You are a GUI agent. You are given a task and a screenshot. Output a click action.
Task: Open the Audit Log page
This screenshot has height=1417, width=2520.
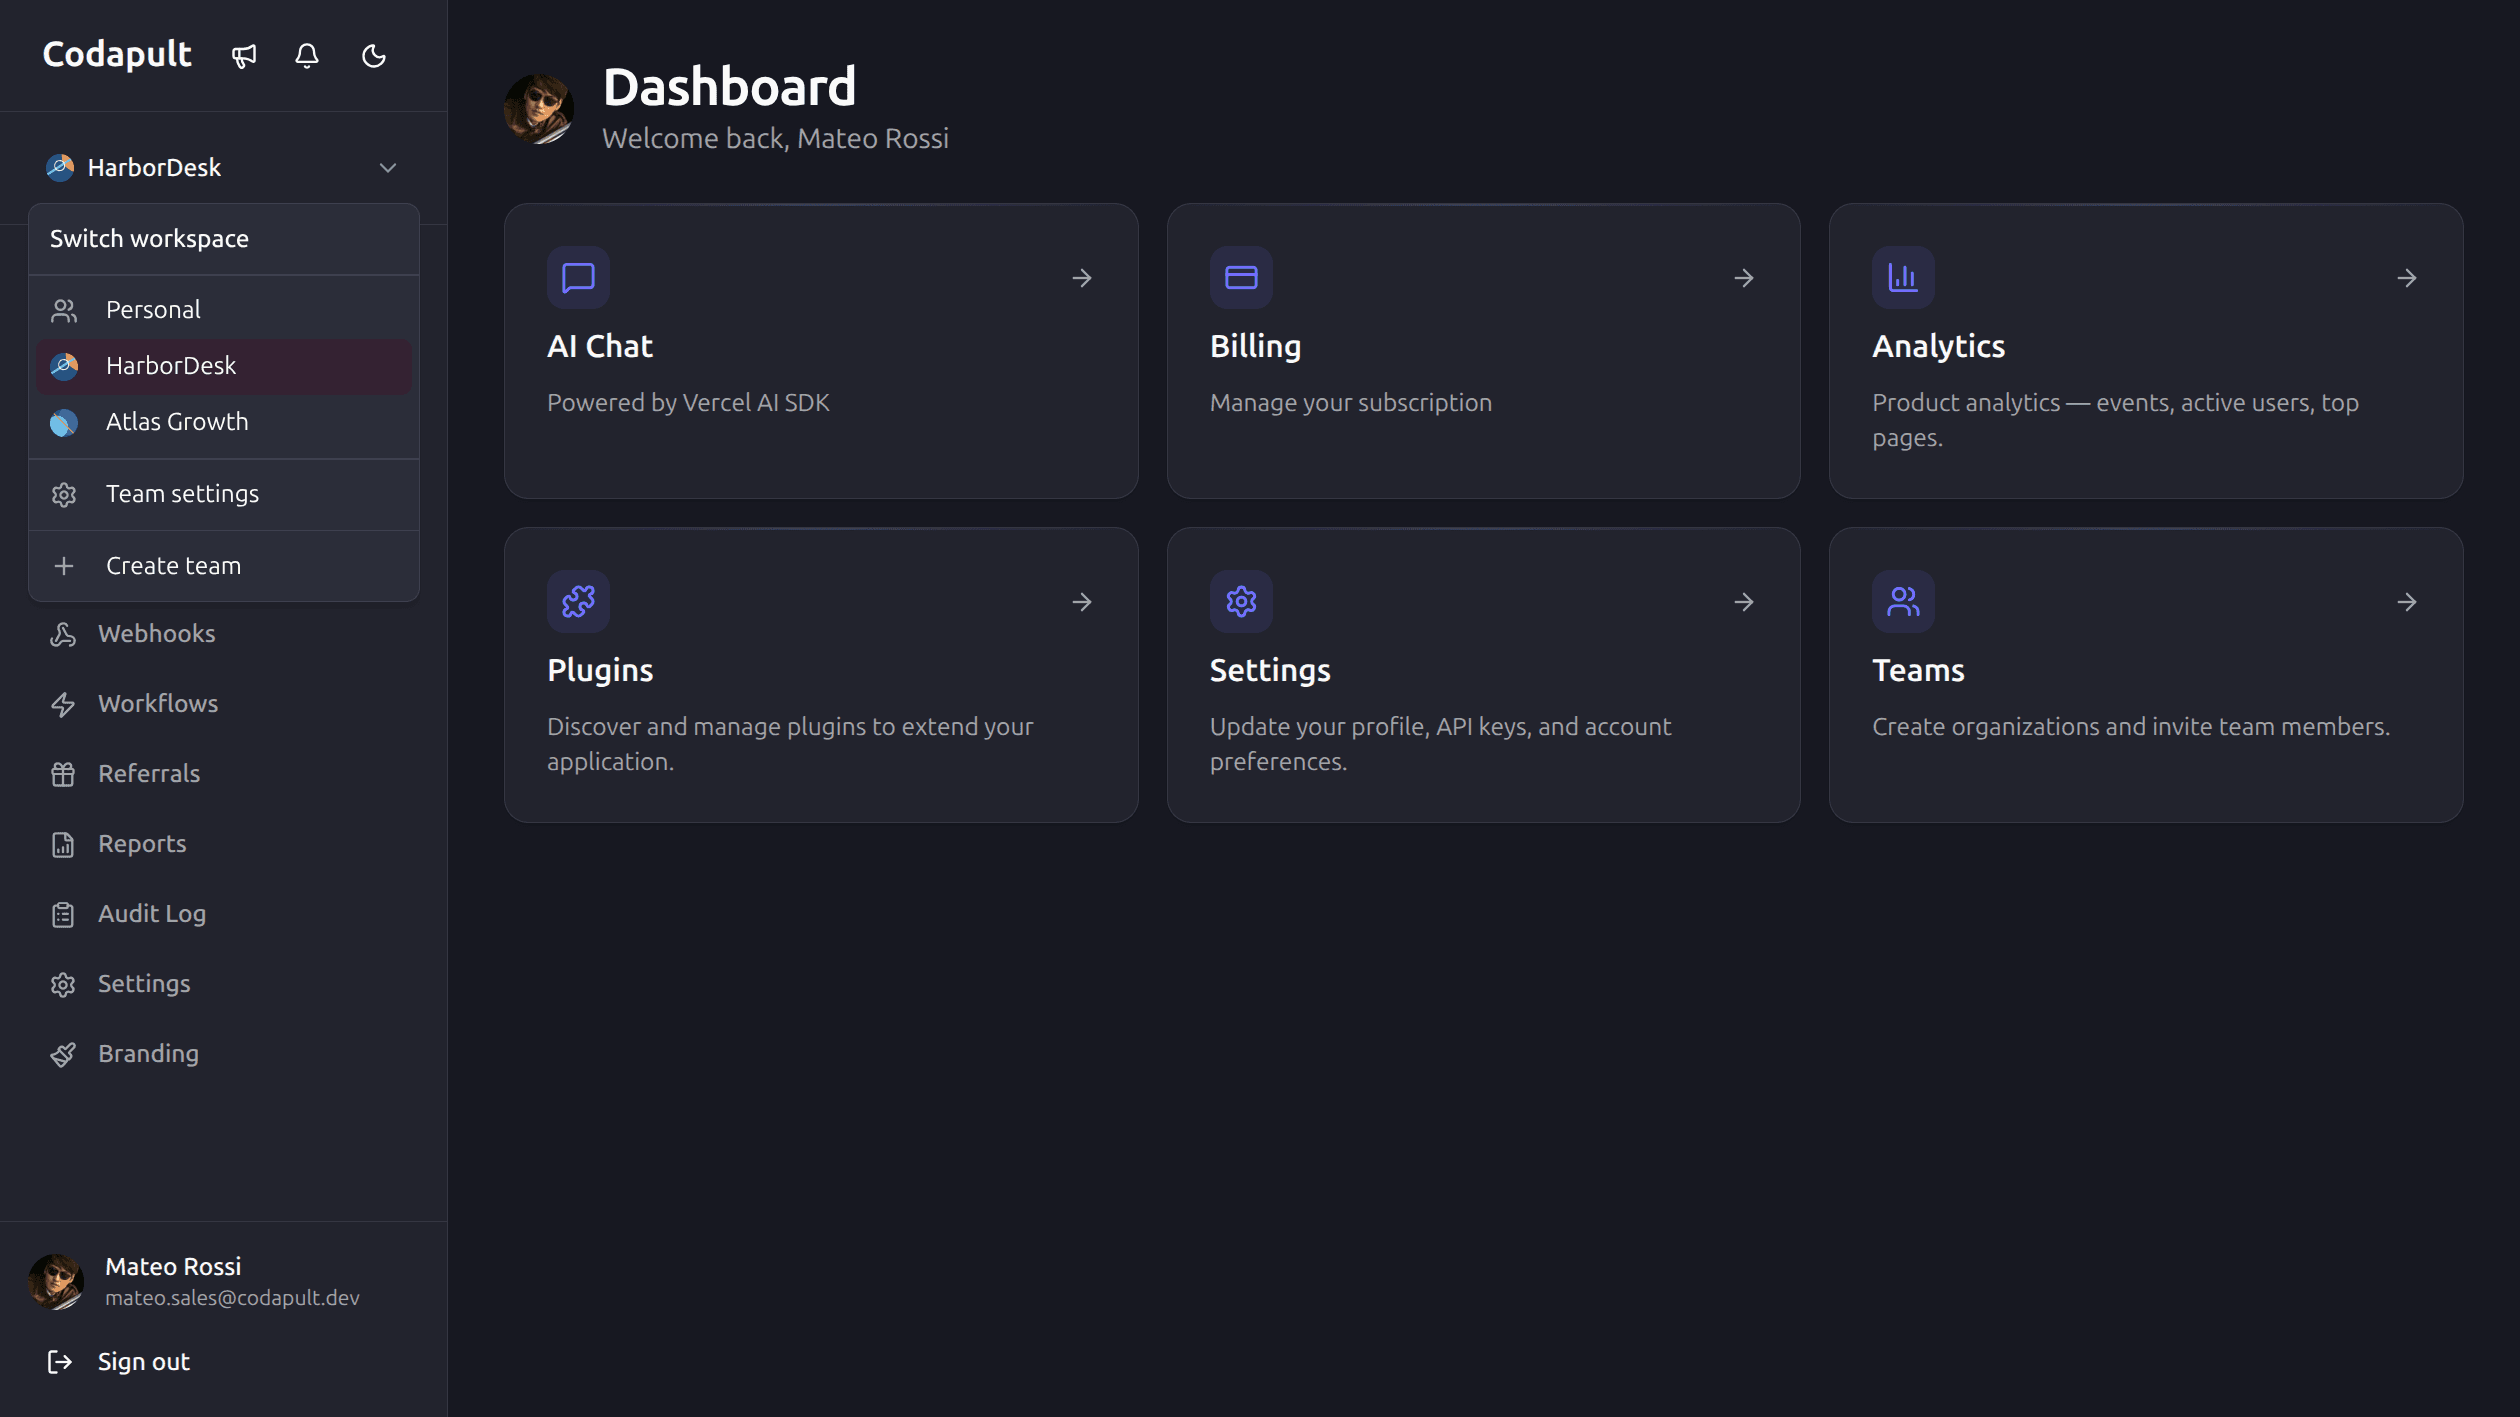(x=224, y=914)
